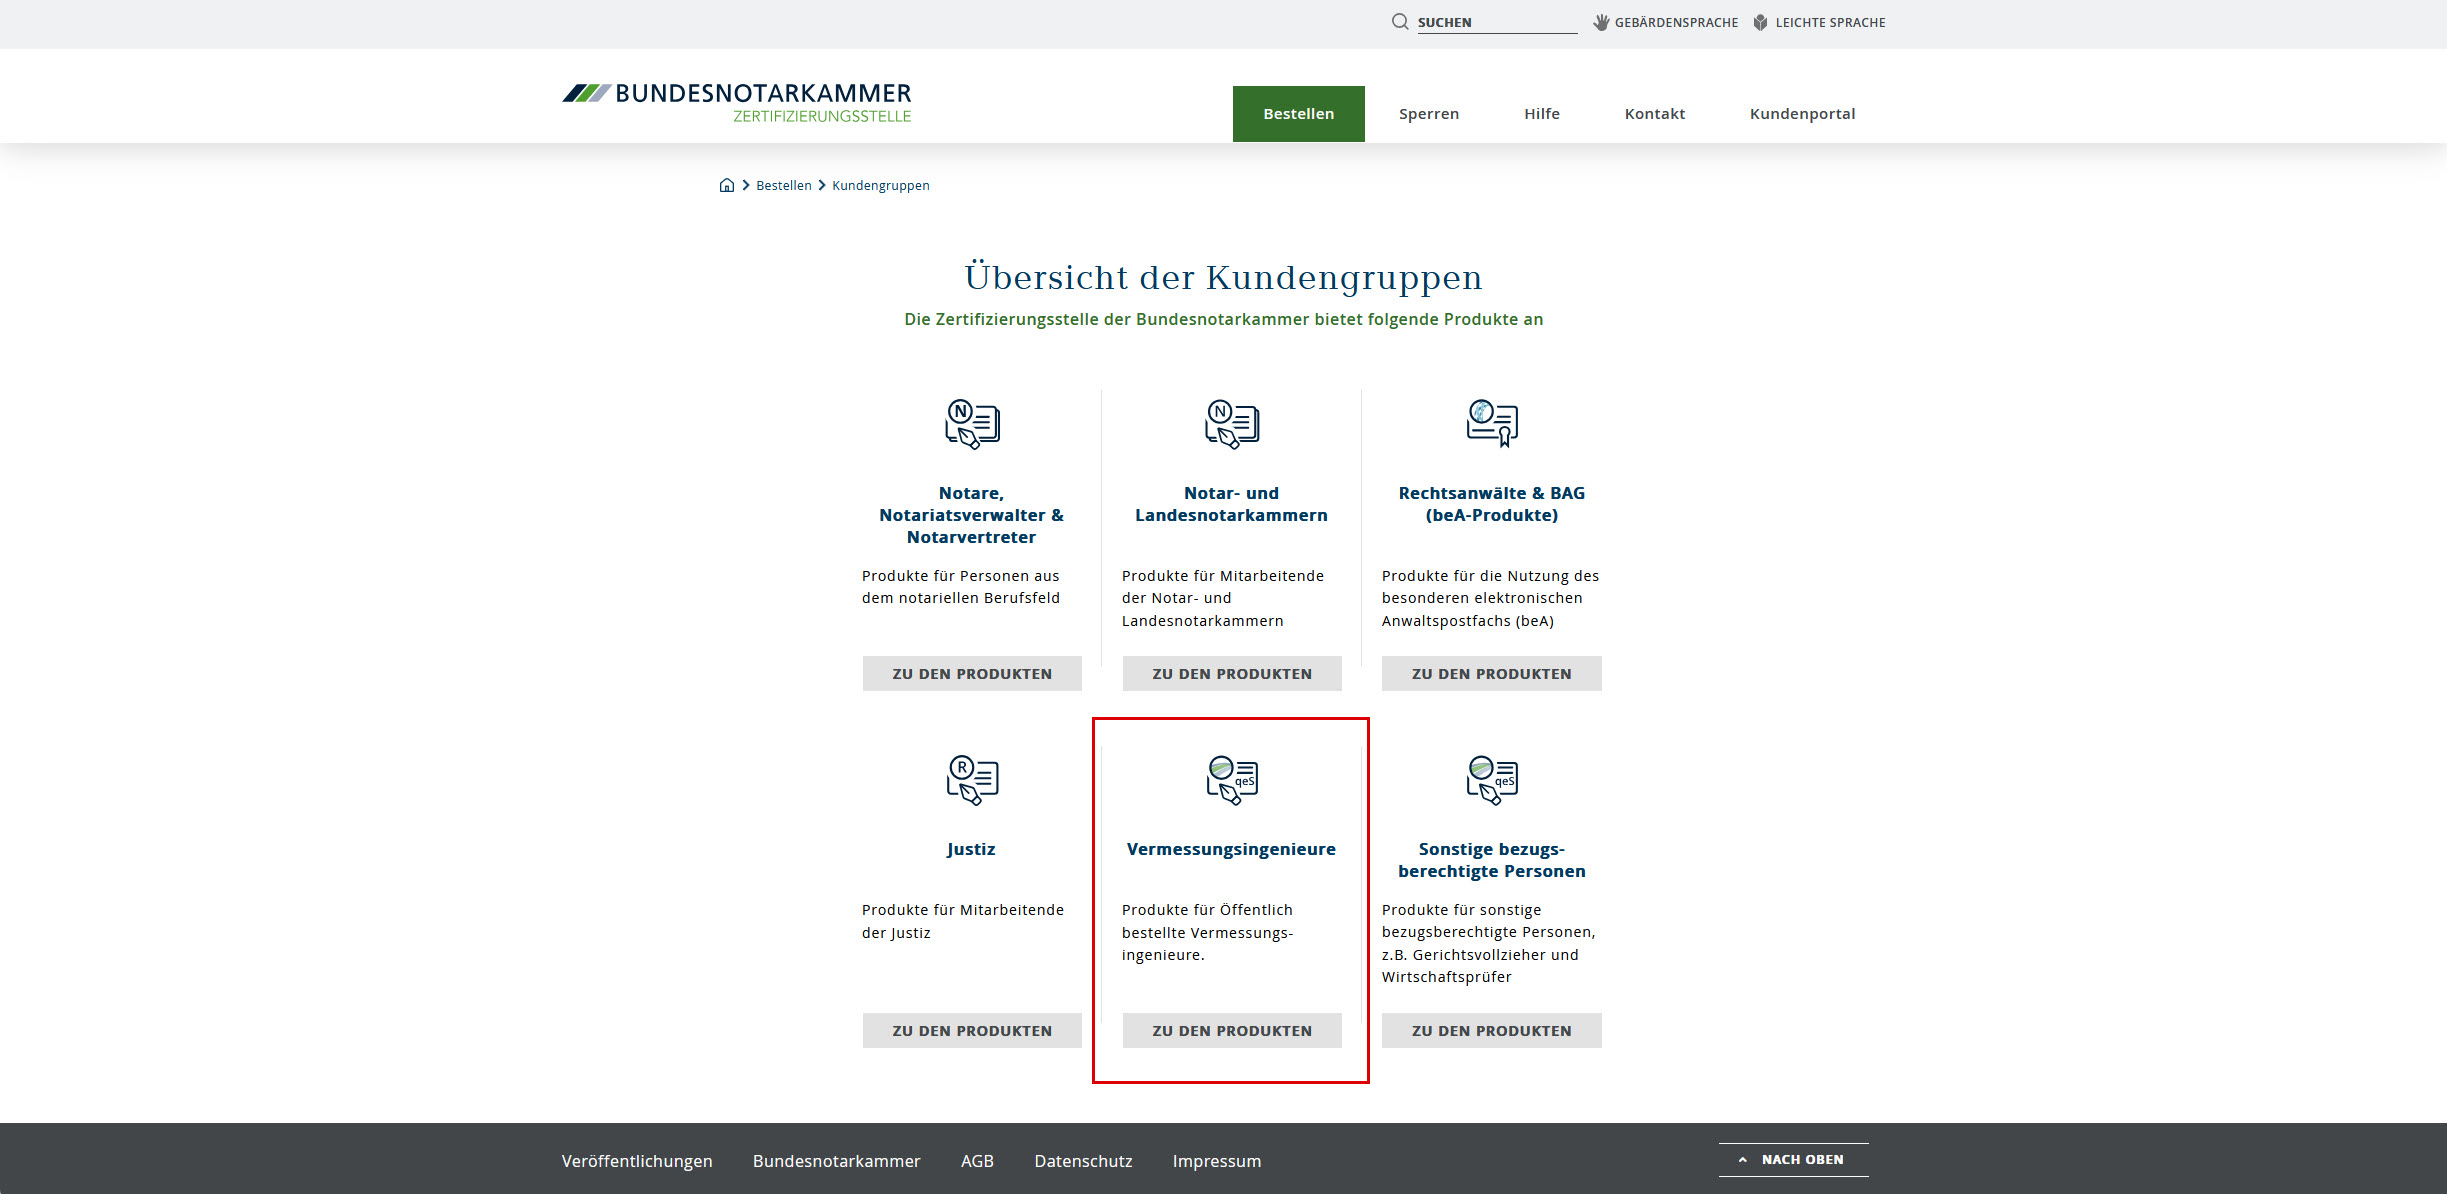
Task: Click Zu den Produkten under Rechtsanwälte & BAG
Action: (x=1492, y=674)
